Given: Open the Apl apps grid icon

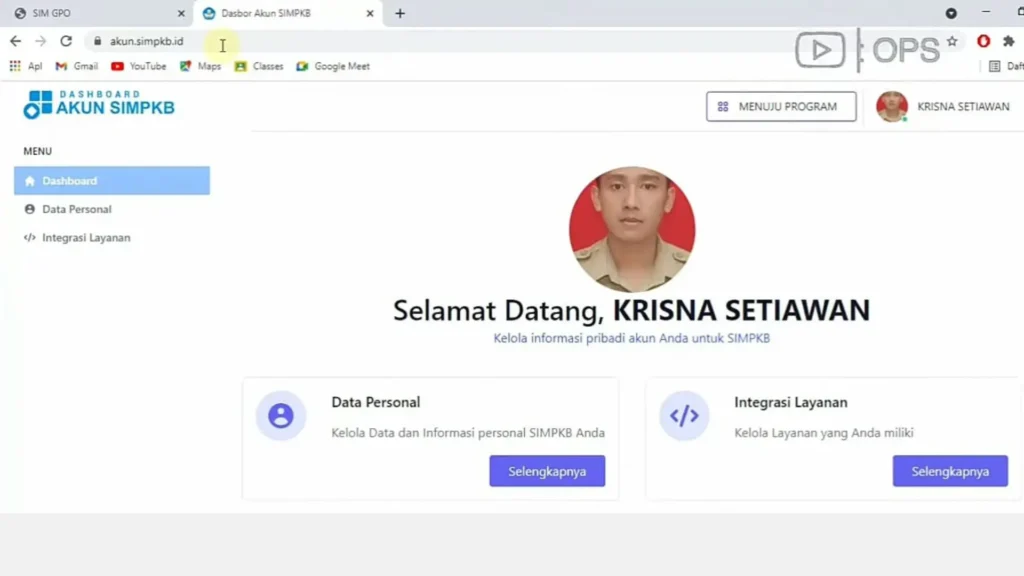Looking at the screenshot, I should (x=15, y=66).
